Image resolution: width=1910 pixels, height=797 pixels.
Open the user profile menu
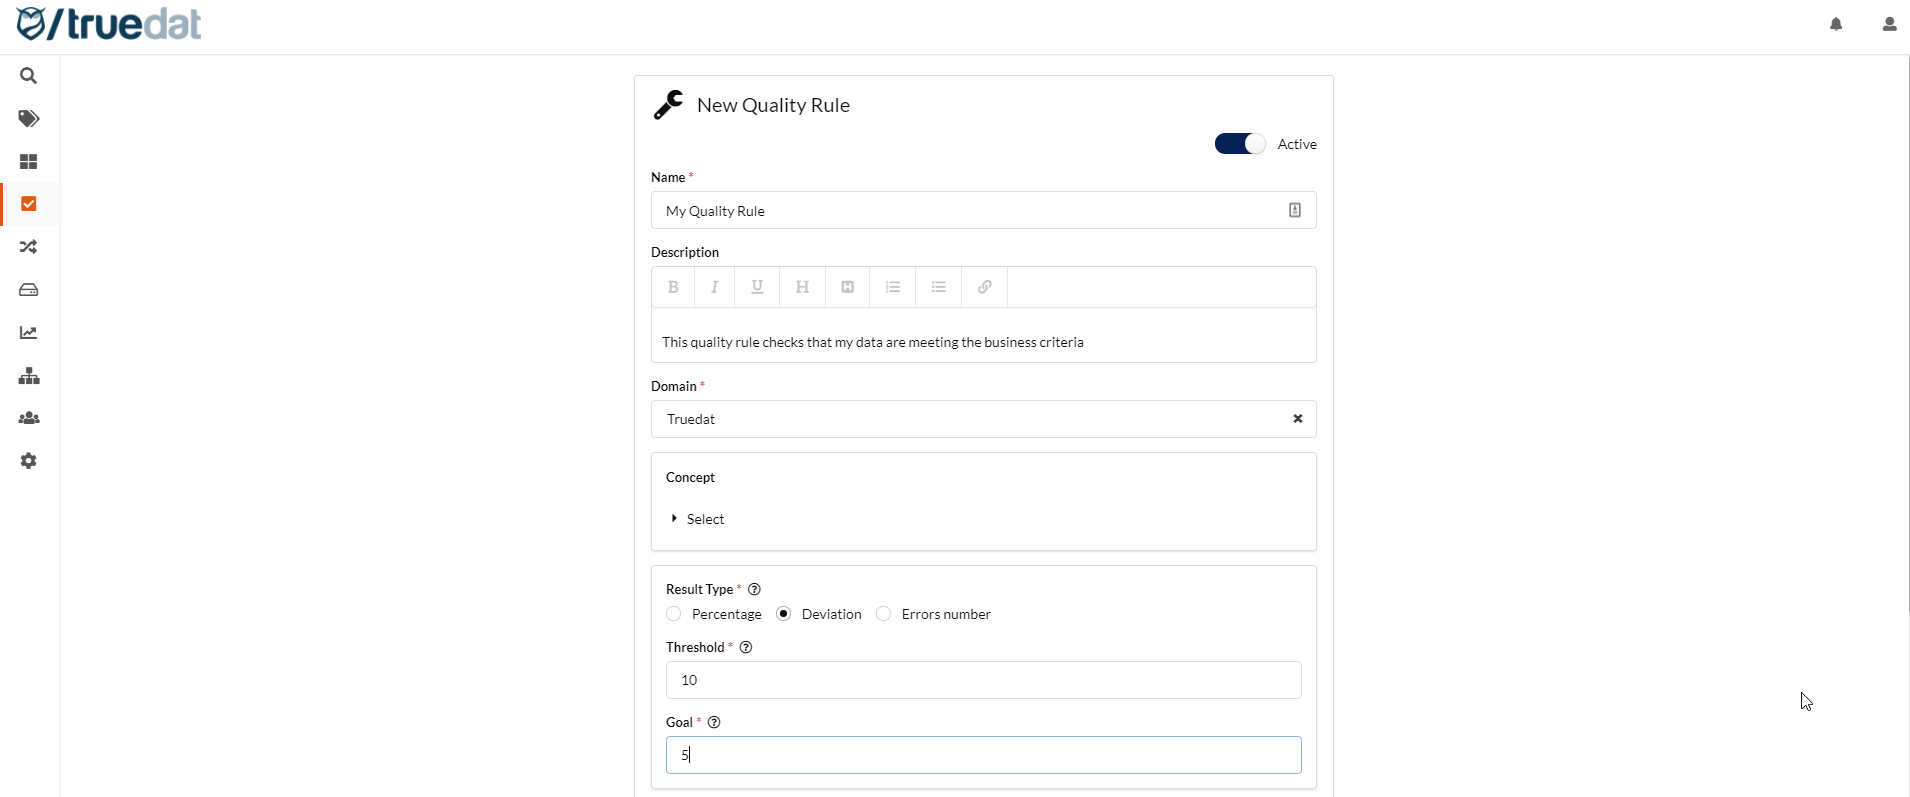pos(1889,24)
